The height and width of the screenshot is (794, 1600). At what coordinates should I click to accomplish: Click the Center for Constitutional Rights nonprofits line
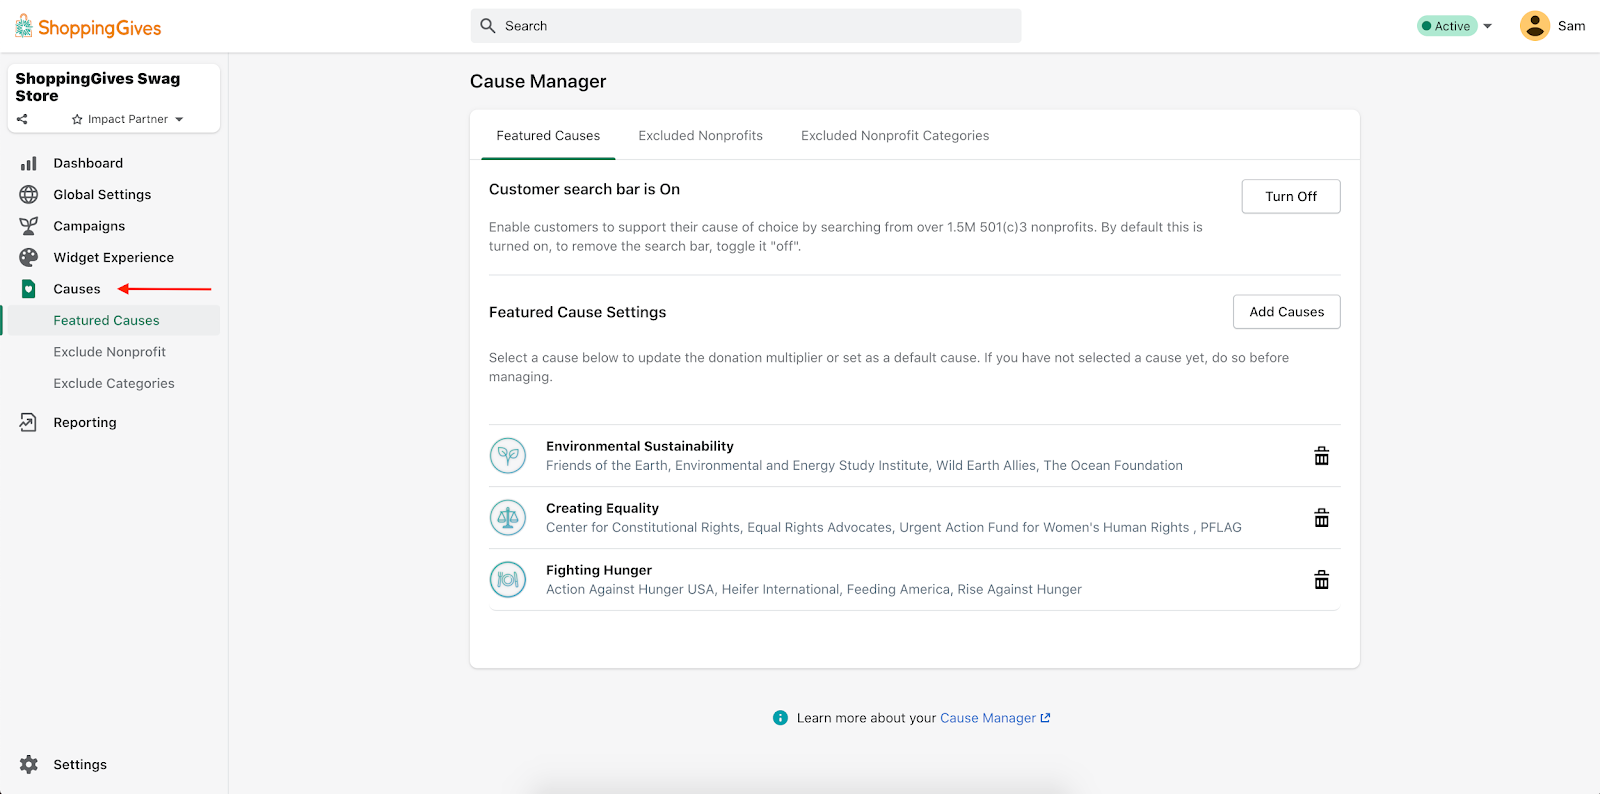pyautogui.click(x=894, y=528)
